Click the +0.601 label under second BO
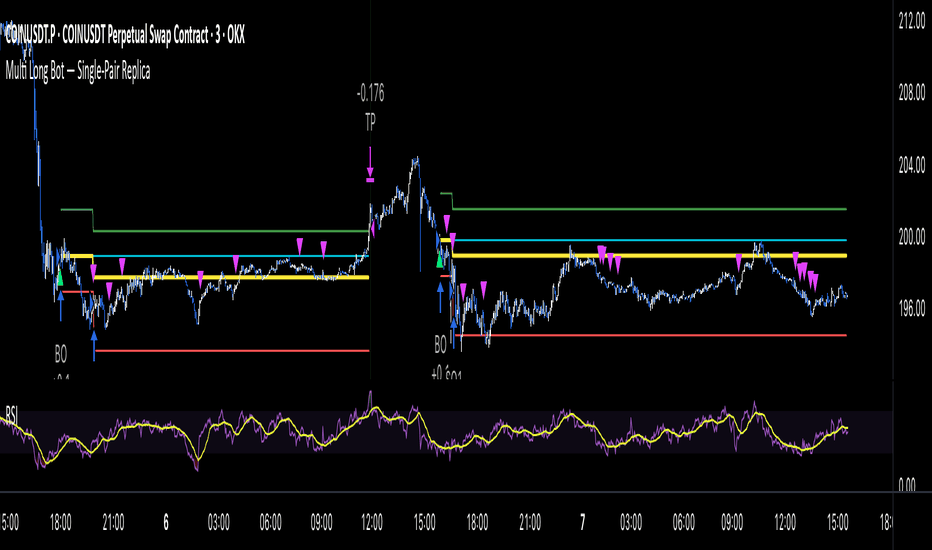 tap(446, 373)
